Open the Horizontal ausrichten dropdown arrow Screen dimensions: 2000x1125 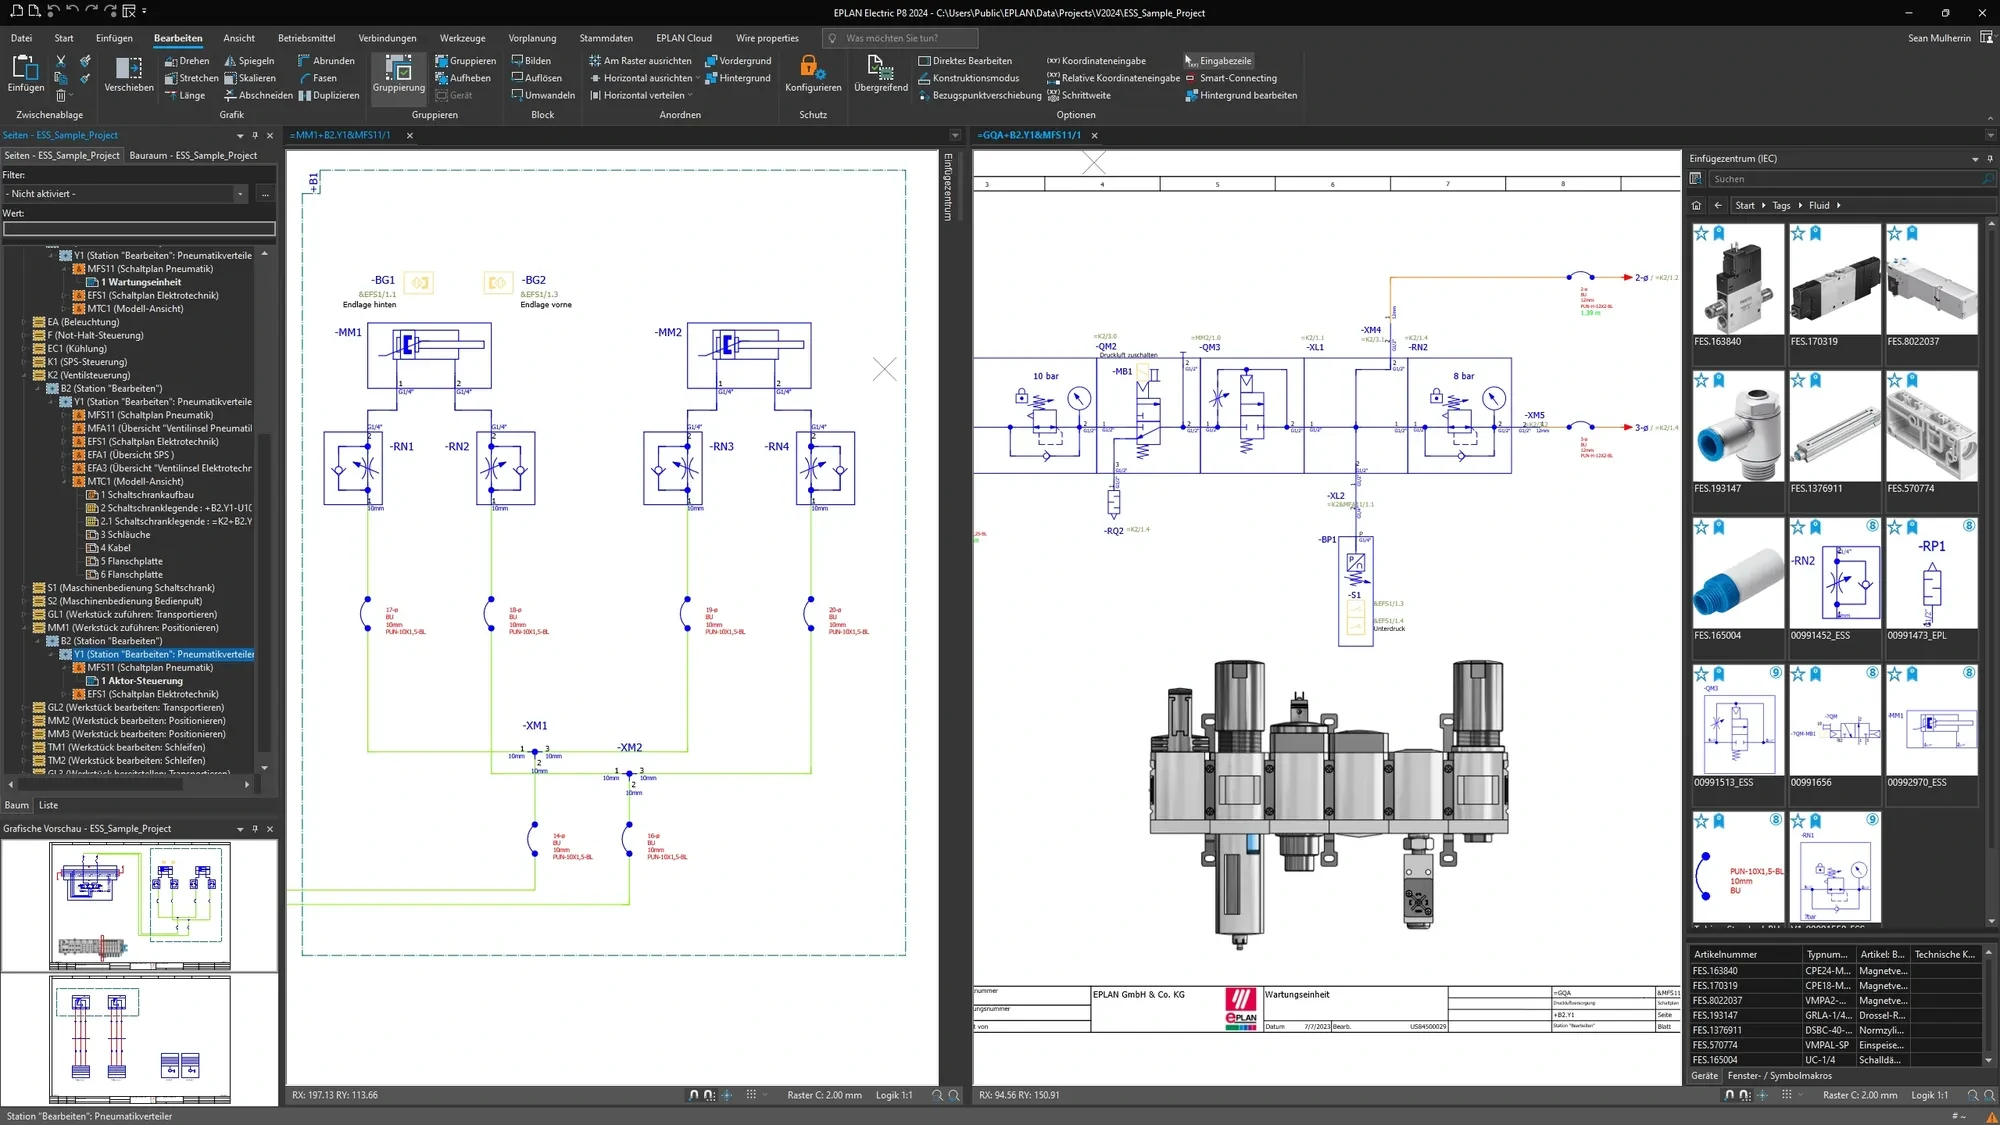click(x=698, y=78)
